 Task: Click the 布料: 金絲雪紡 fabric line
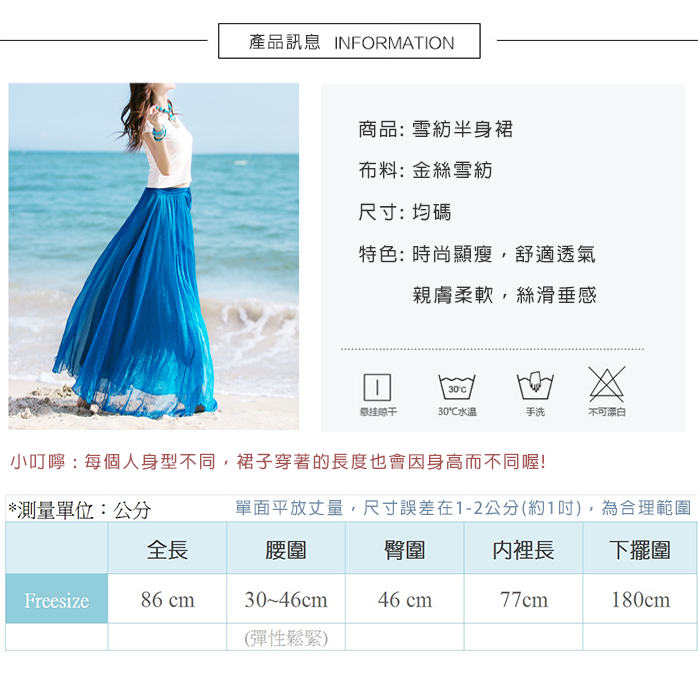[x=425, y=170]
